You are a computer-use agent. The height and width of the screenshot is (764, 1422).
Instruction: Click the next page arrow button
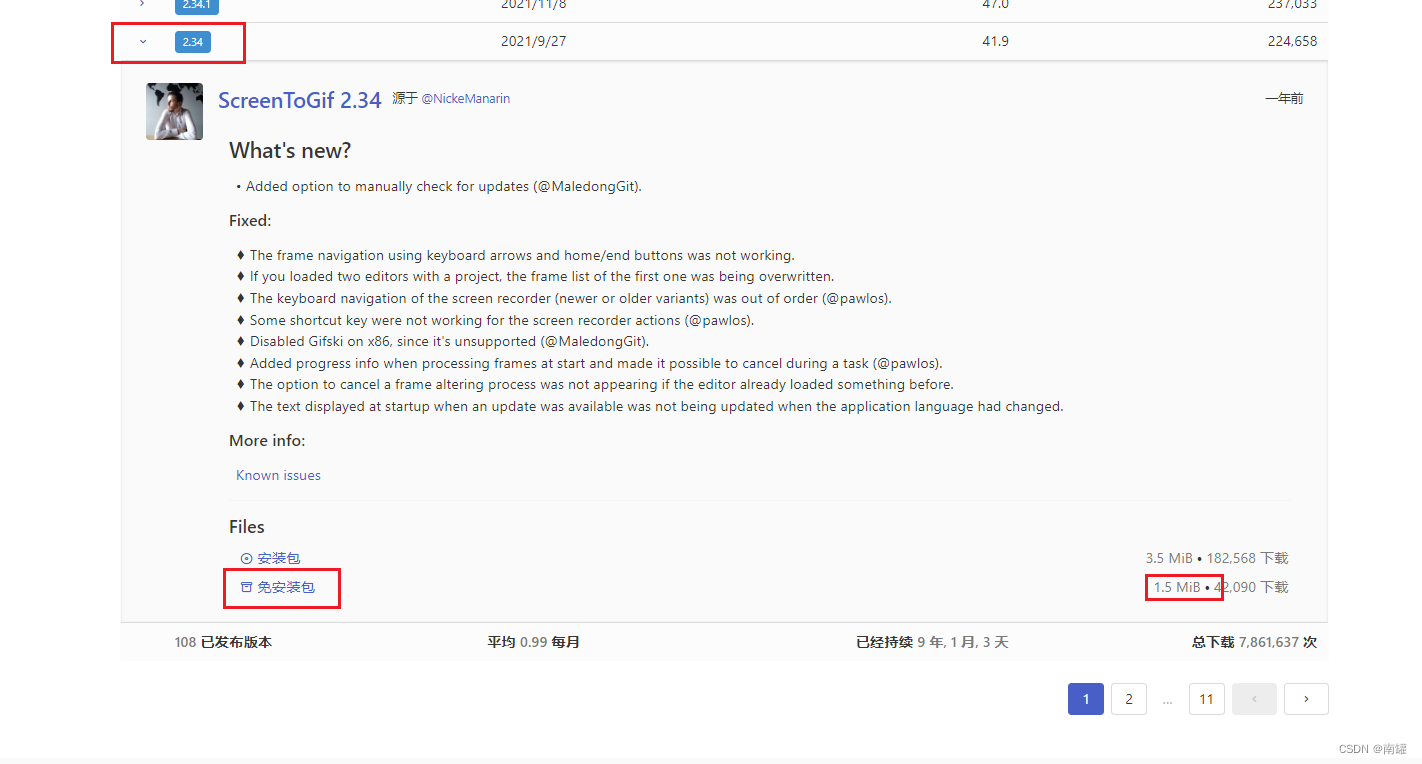coord(1306,699)
